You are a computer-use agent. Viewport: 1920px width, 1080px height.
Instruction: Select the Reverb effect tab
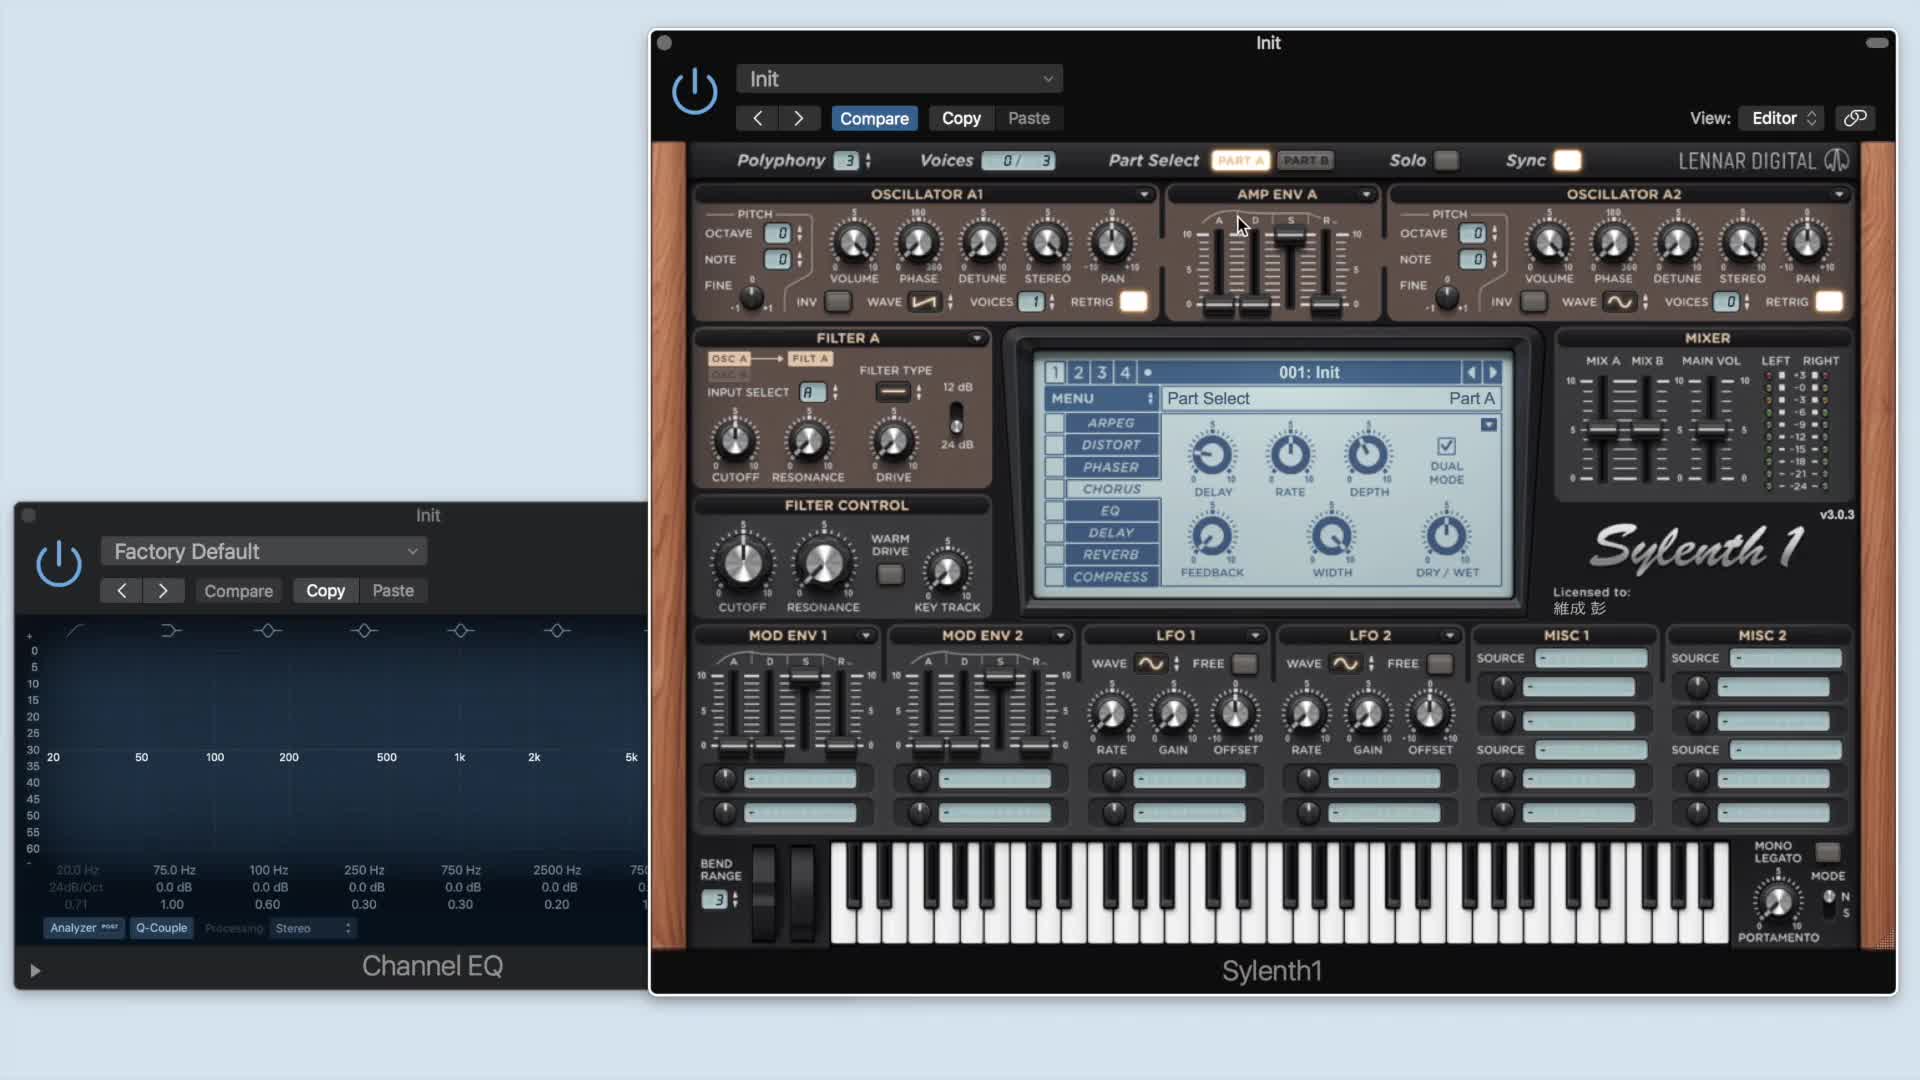coord(1110,554)
